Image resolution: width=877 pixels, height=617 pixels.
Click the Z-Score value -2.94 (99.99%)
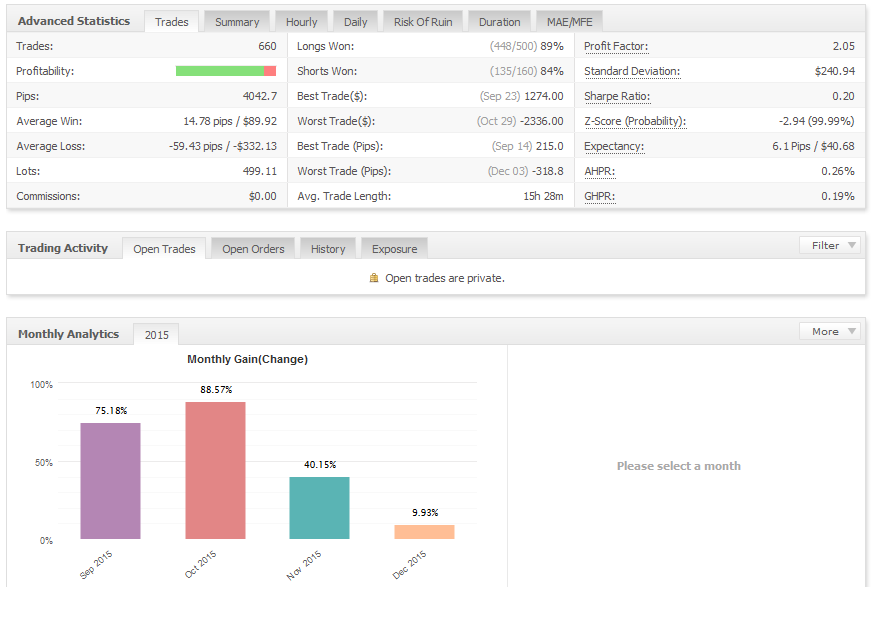pos(817,121)
